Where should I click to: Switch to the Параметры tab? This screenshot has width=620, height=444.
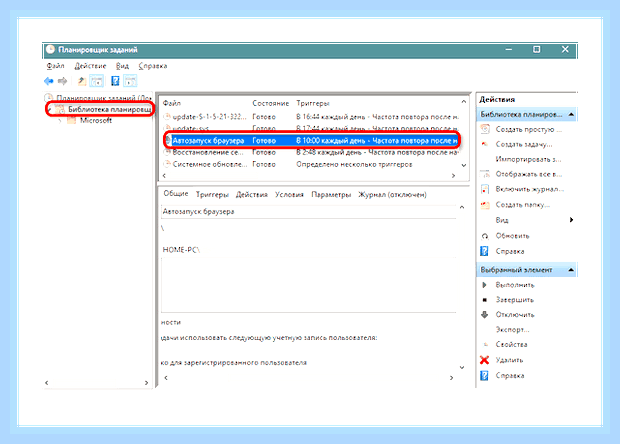(331, 195)
